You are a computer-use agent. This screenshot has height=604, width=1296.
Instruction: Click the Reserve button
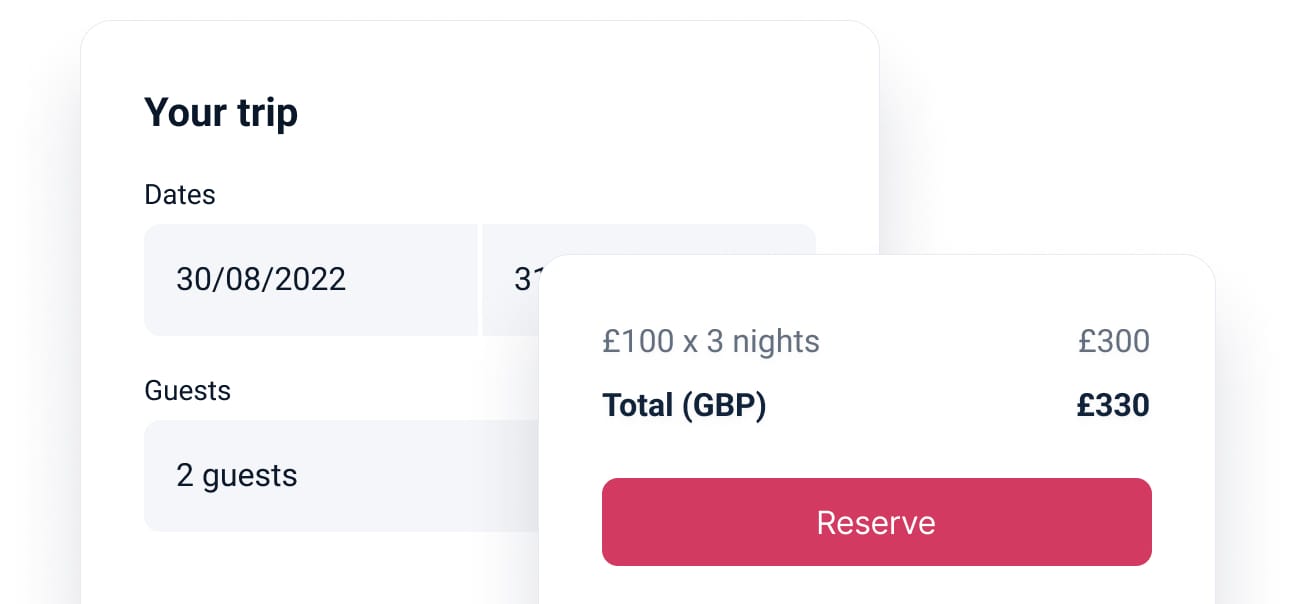[876, 521]
